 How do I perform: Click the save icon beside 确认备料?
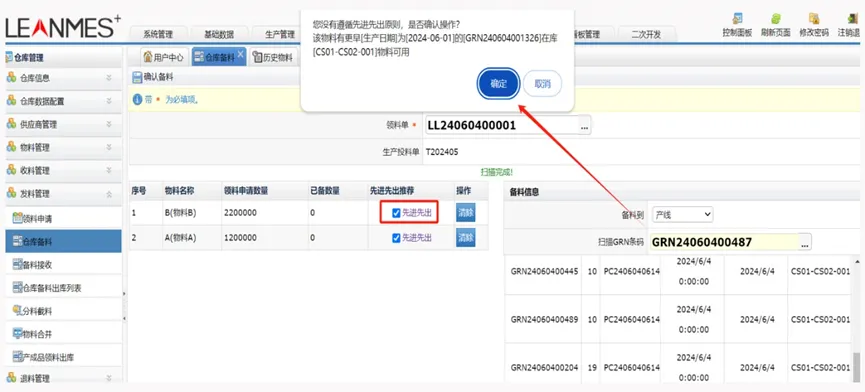pos(137,78)
